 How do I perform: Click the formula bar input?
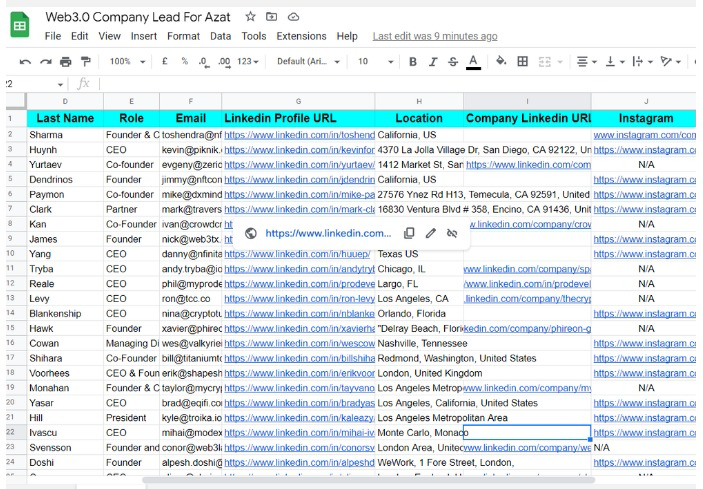pyautogui.click(x=399, y=84)
